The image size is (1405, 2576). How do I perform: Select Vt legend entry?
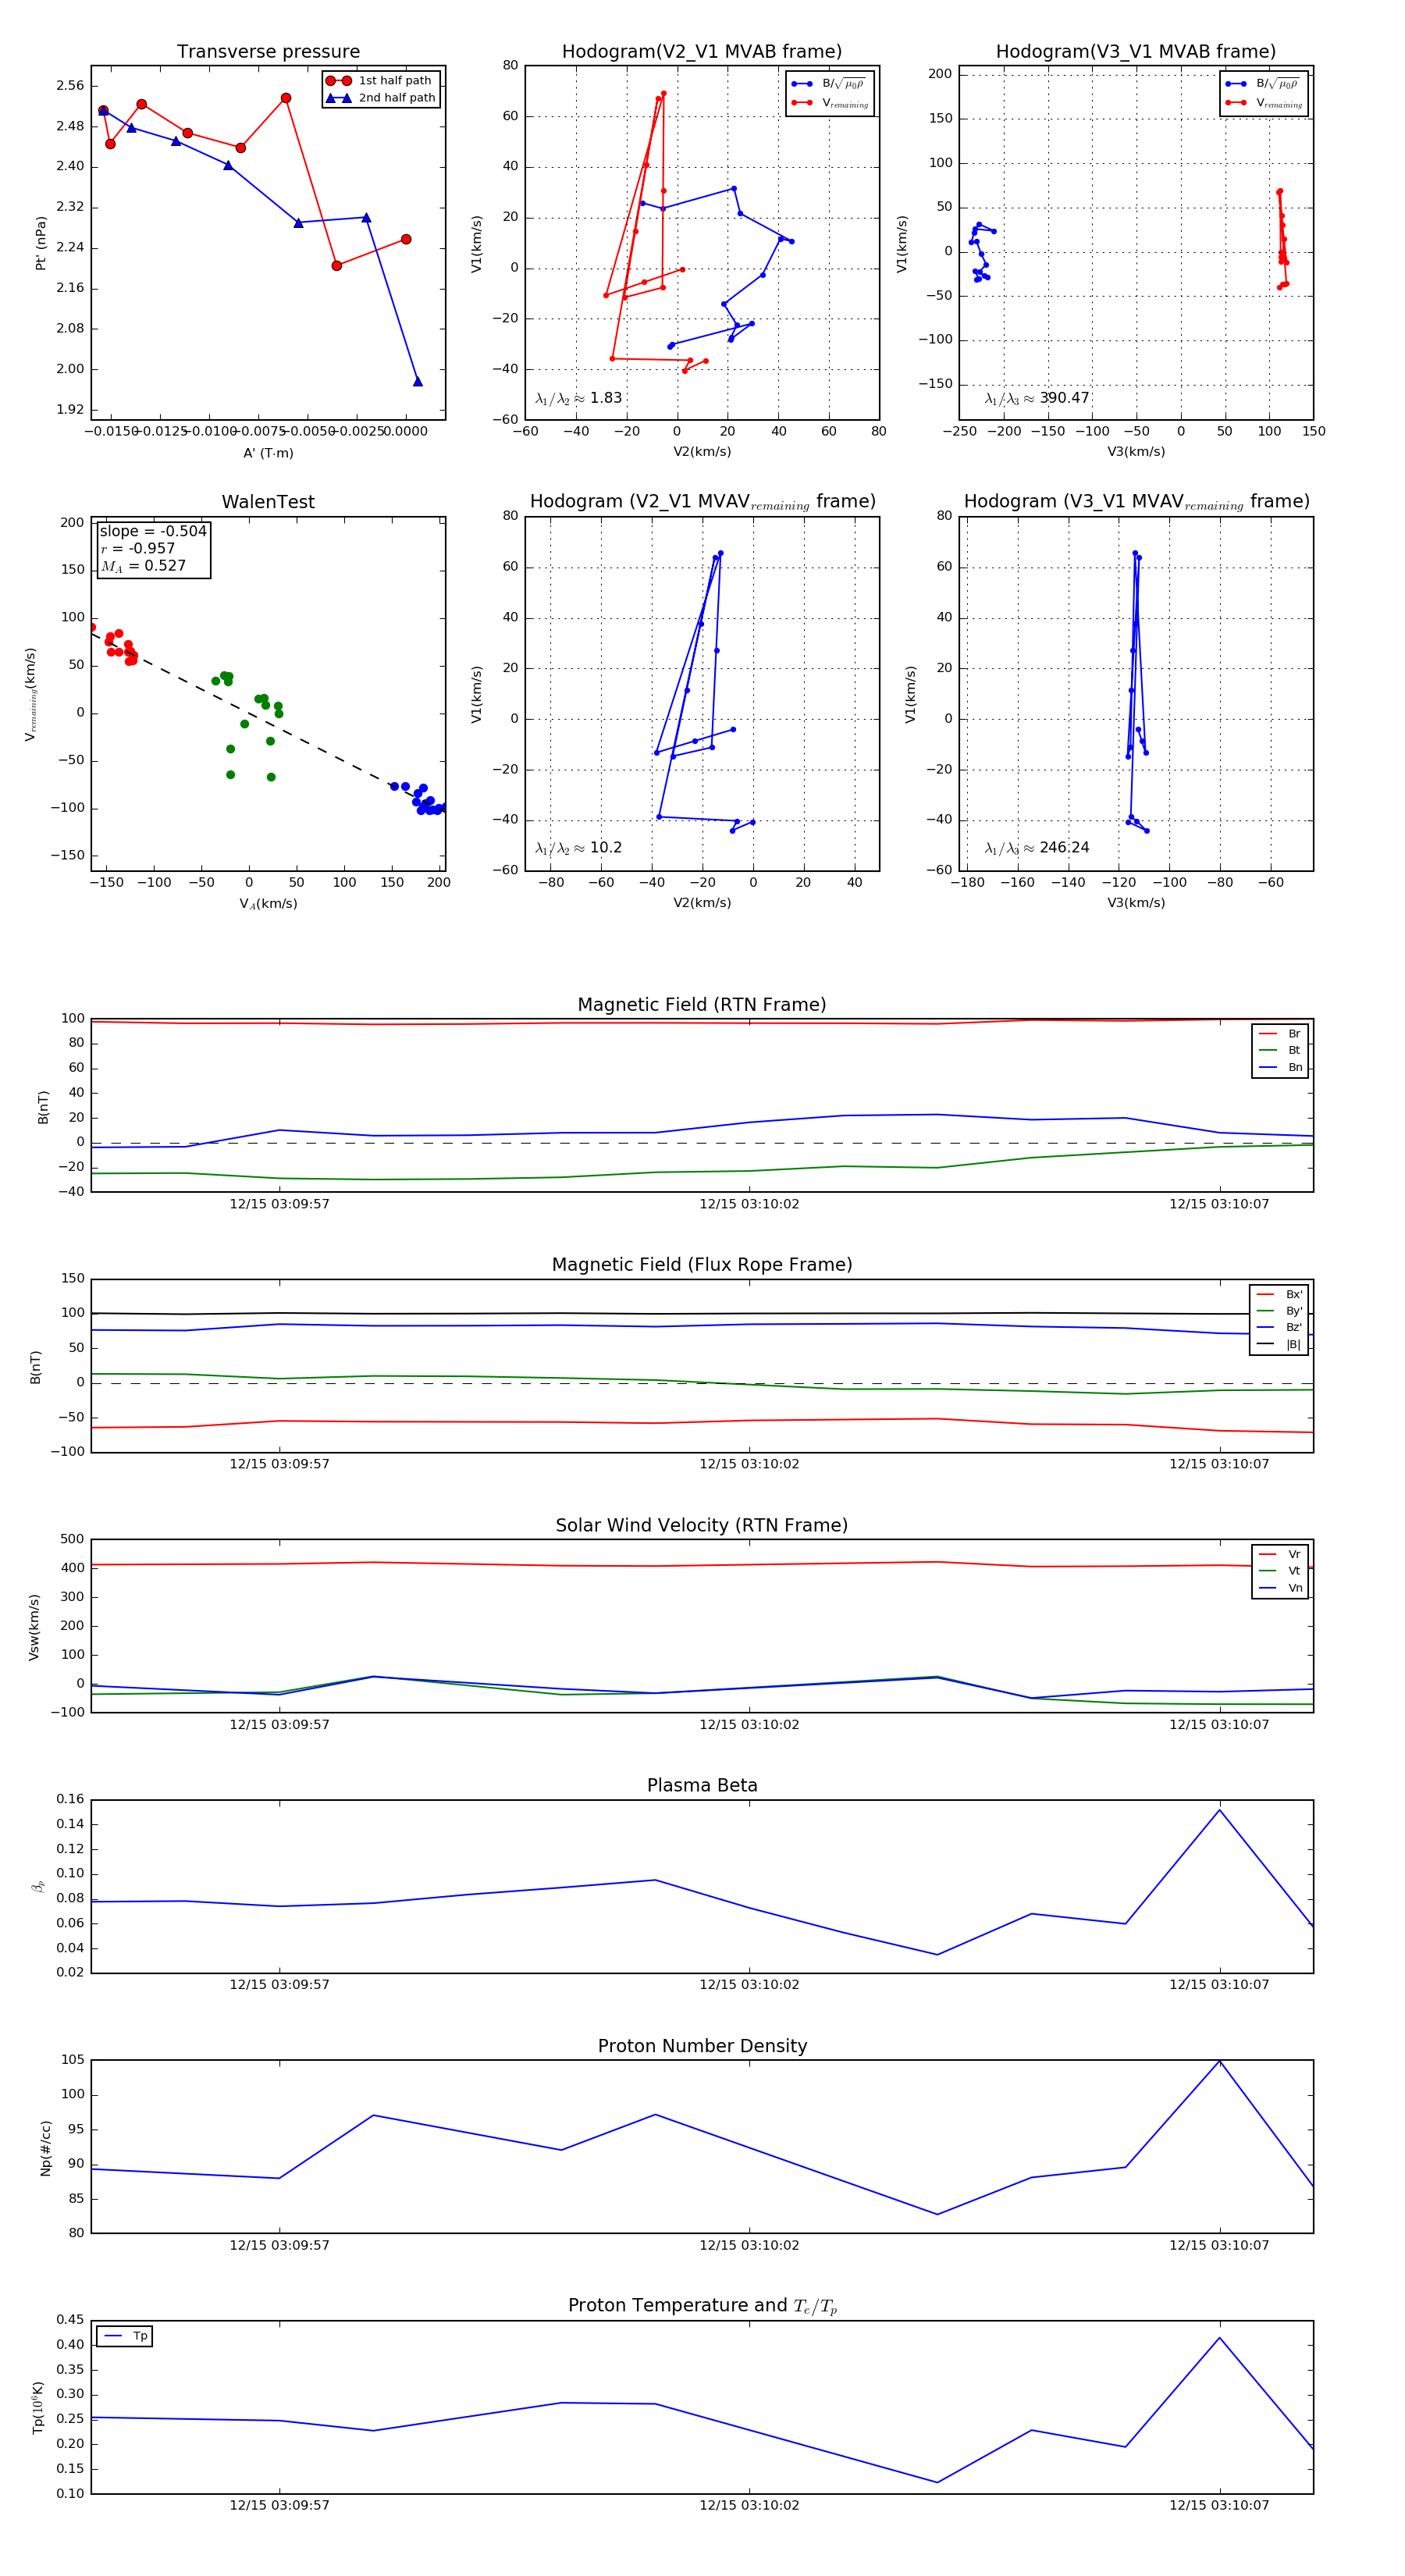pyautogui.click(x=1280, y=1571)
